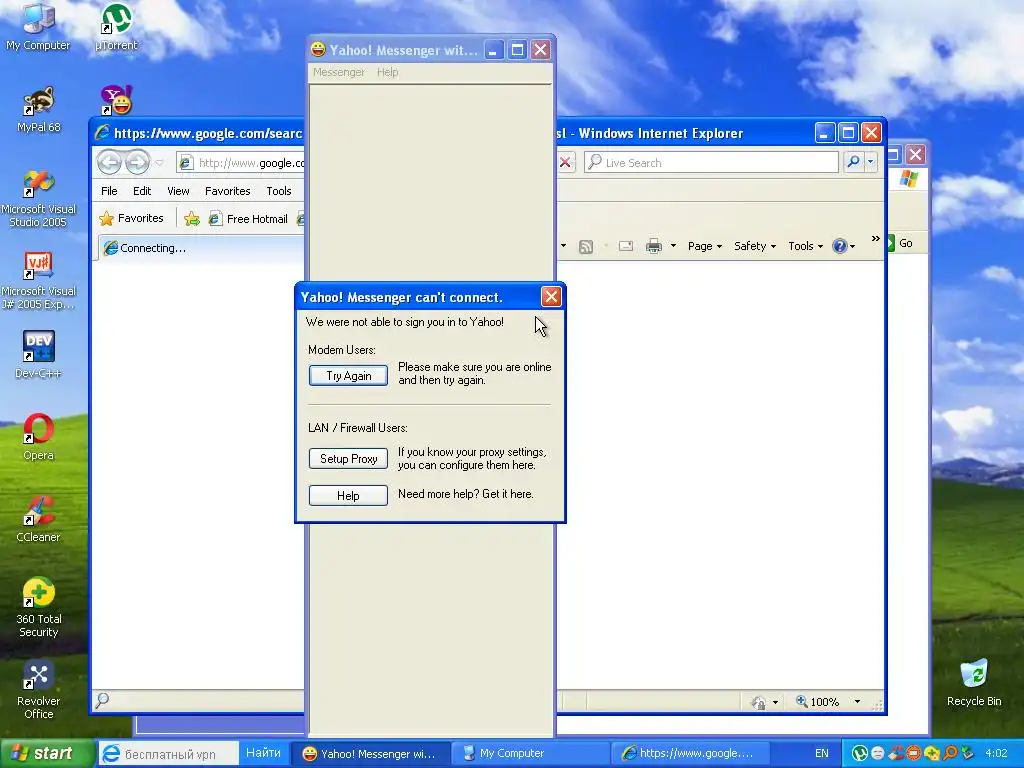Expand the toolbar overflow chevron
This screenshot has width=1024, height=768.
click(x=876, y=239)
